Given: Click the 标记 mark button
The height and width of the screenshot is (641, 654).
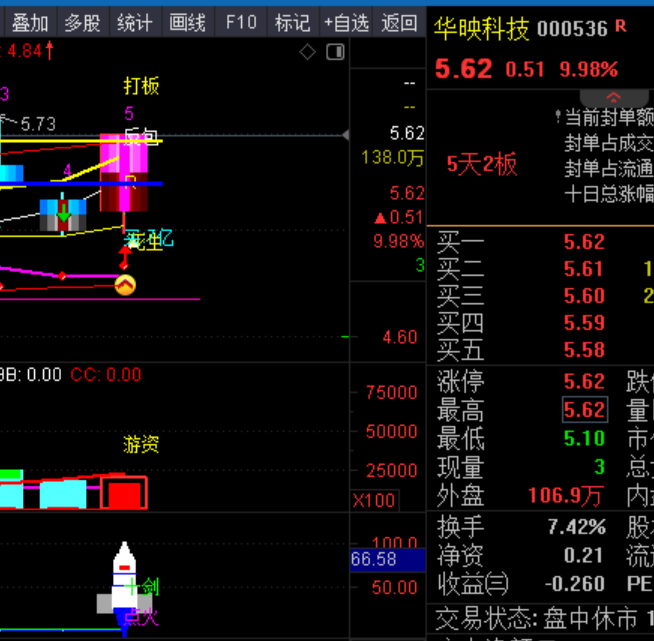Looking at the screenshot, I should tap(292, 23).
